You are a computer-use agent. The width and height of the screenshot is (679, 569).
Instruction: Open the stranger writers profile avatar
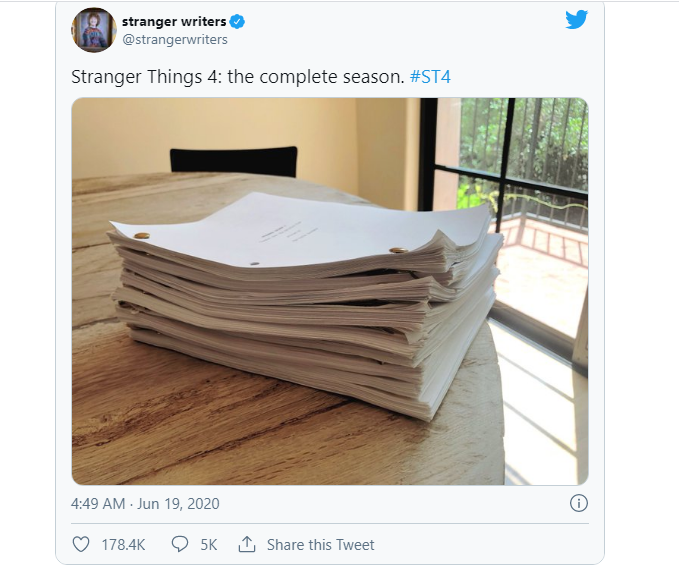tap(94, 30)
